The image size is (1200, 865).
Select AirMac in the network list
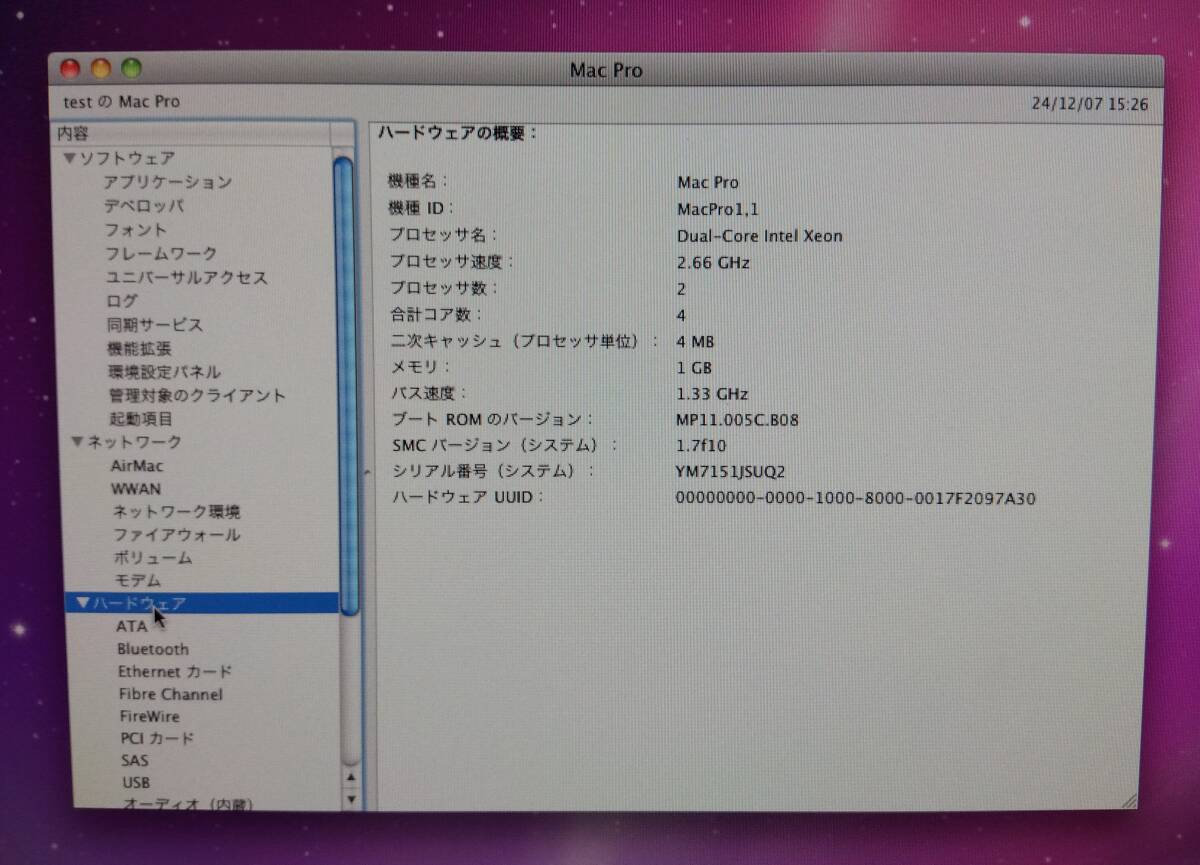click(137, 466)
